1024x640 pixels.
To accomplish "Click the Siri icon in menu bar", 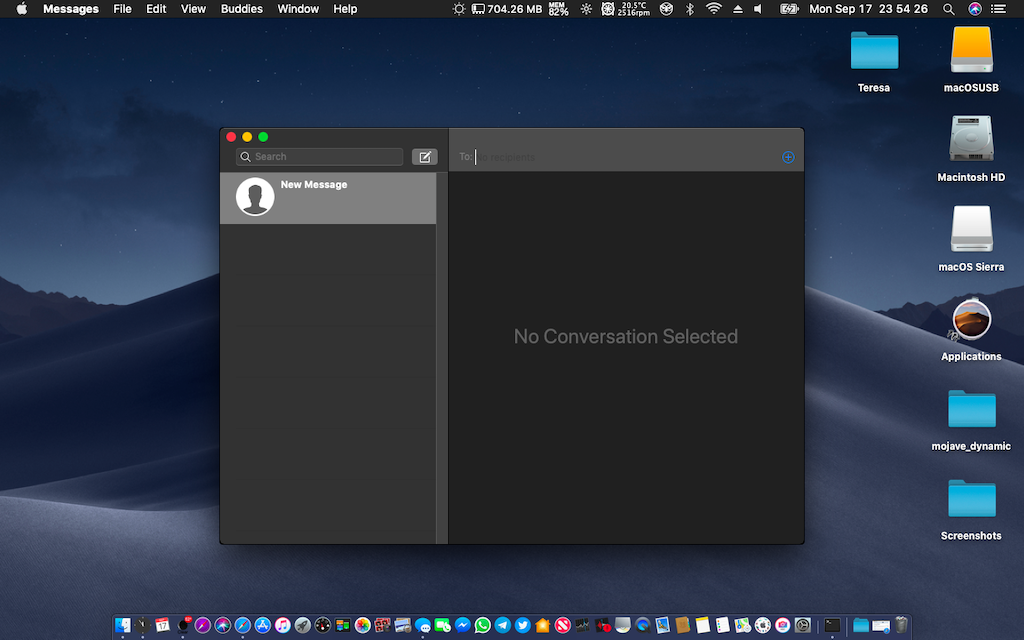I will click(x=974, y=8).
